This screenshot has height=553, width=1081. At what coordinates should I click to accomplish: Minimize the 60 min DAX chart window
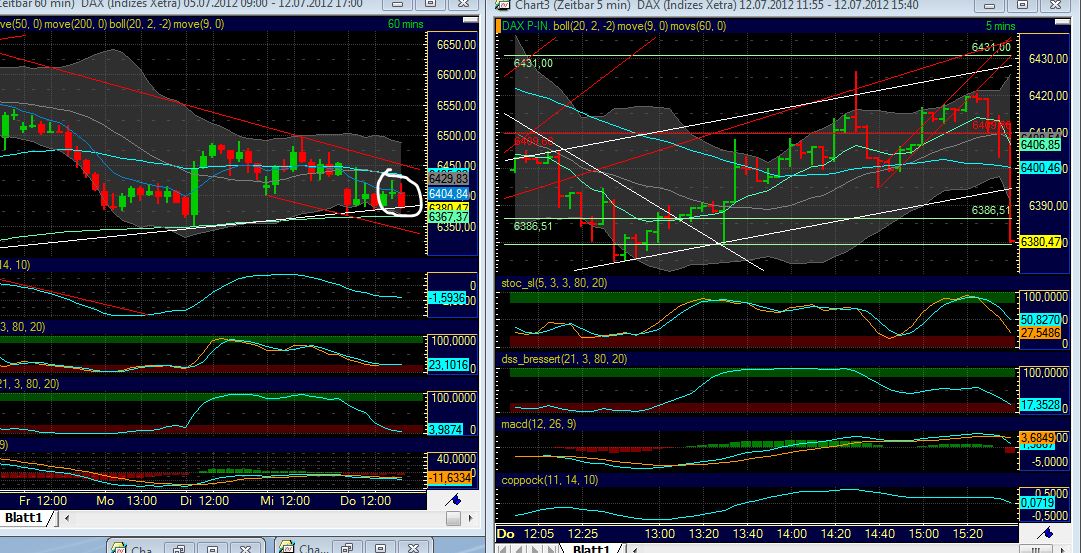point(398,3)
